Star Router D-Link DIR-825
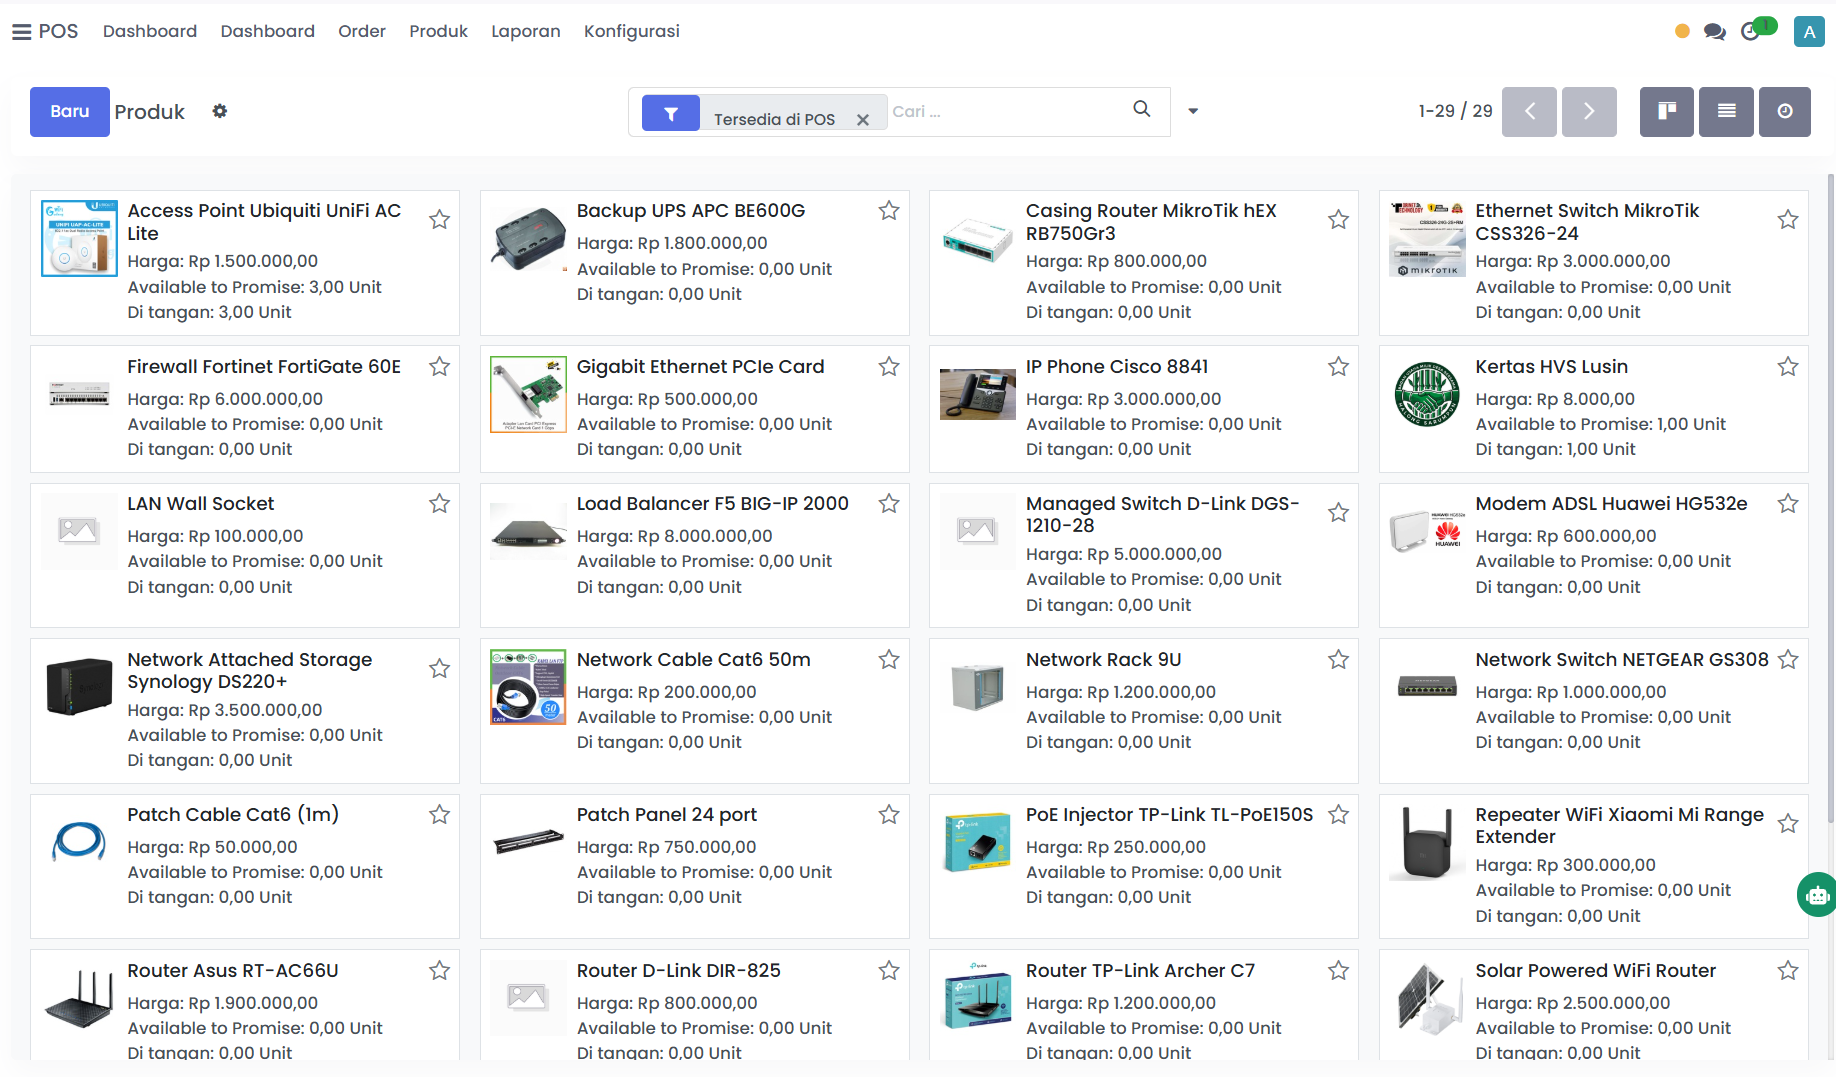The height and width of the screenshot is (1077, 1836). [889, 971]
